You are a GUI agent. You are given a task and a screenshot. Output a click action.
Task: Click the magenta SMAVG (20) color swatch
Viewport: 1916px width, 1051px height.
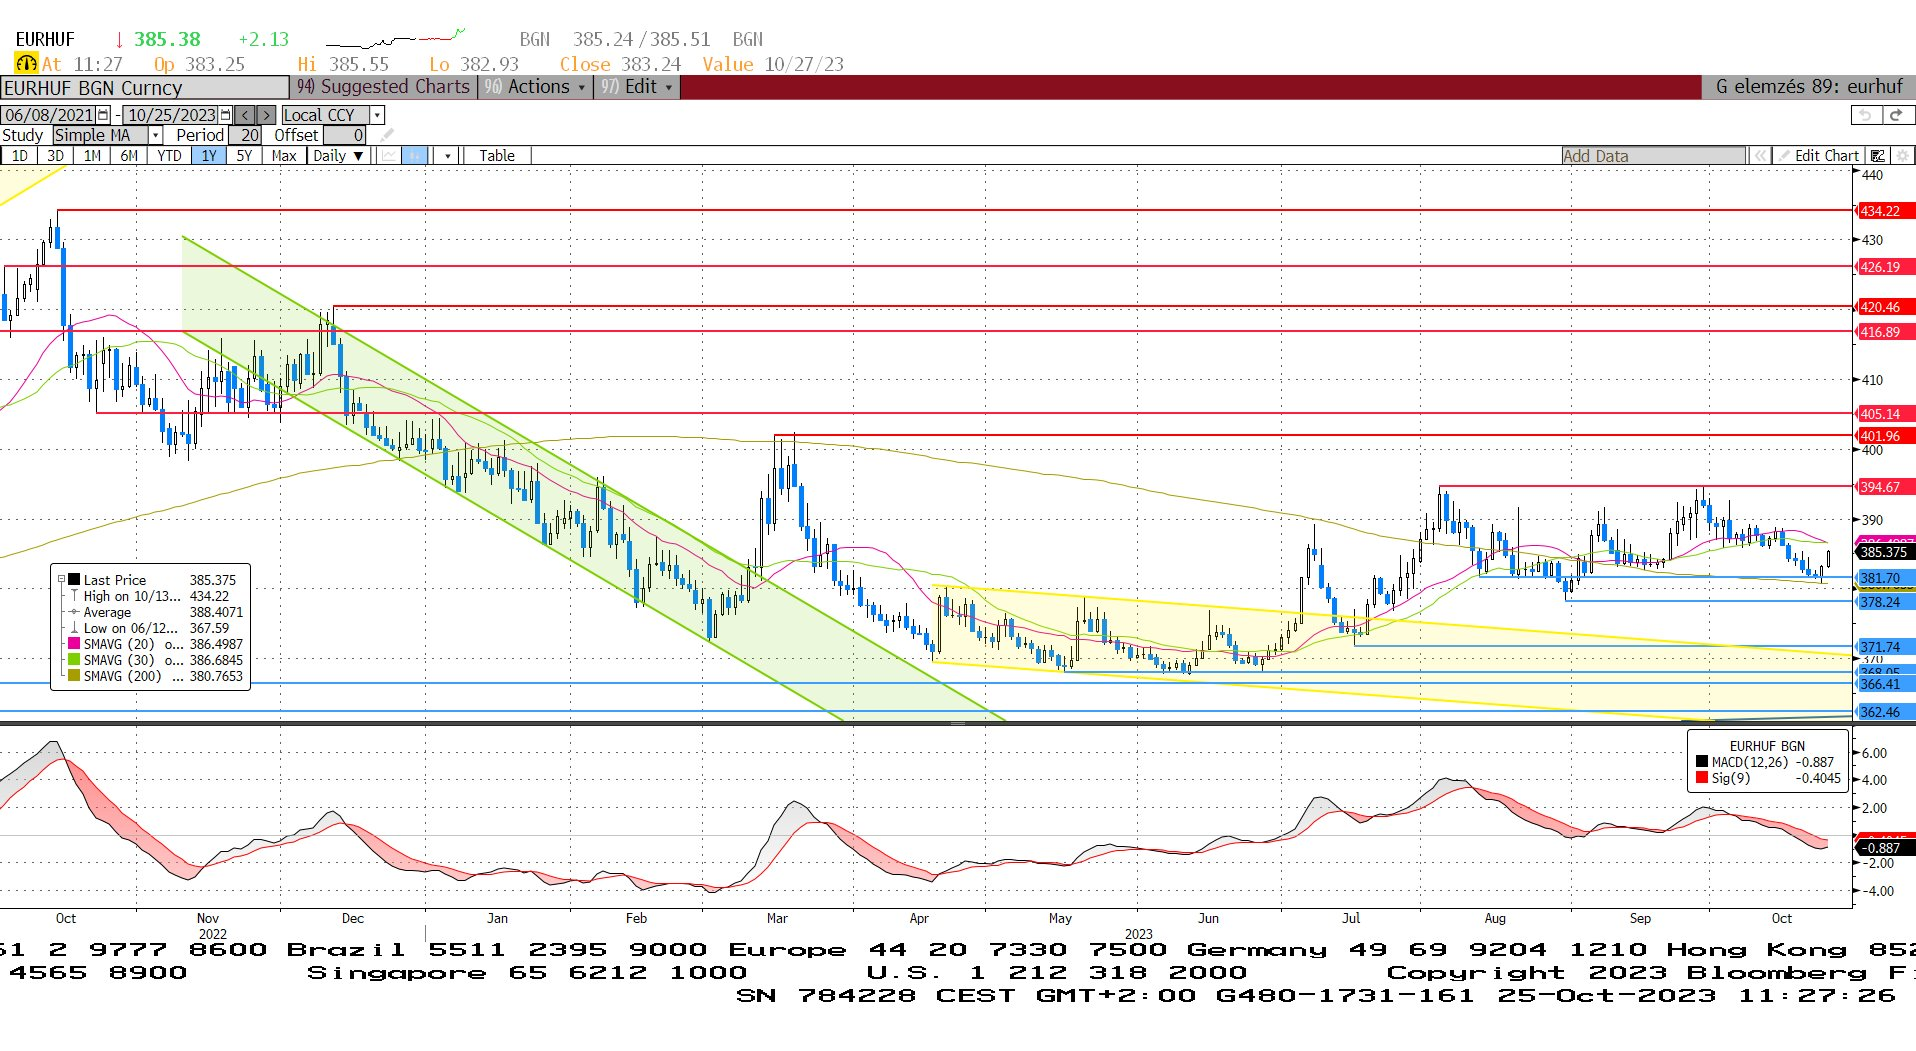tap(74, 643)
